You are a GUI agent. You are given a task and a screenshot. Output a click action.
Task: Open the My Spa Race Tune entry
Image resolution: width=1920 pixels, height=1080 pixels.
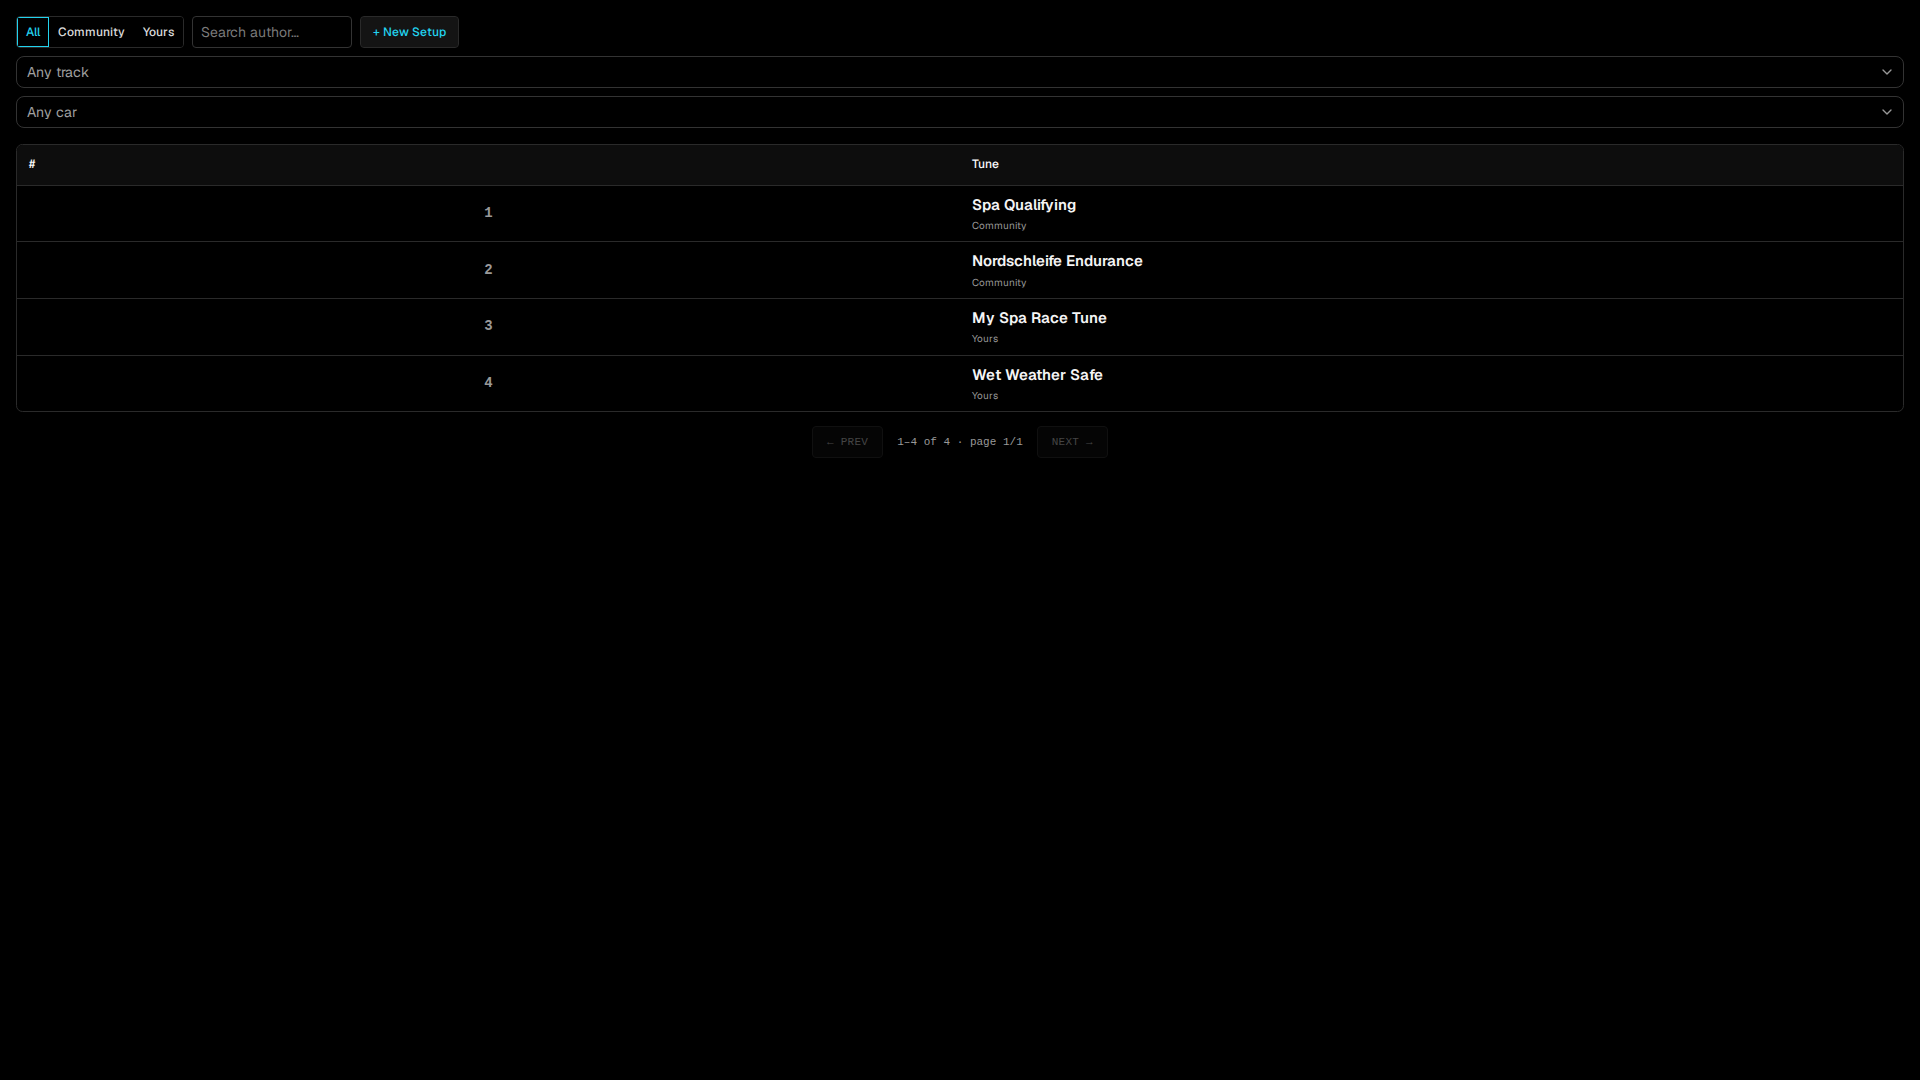coord(1039,318)
